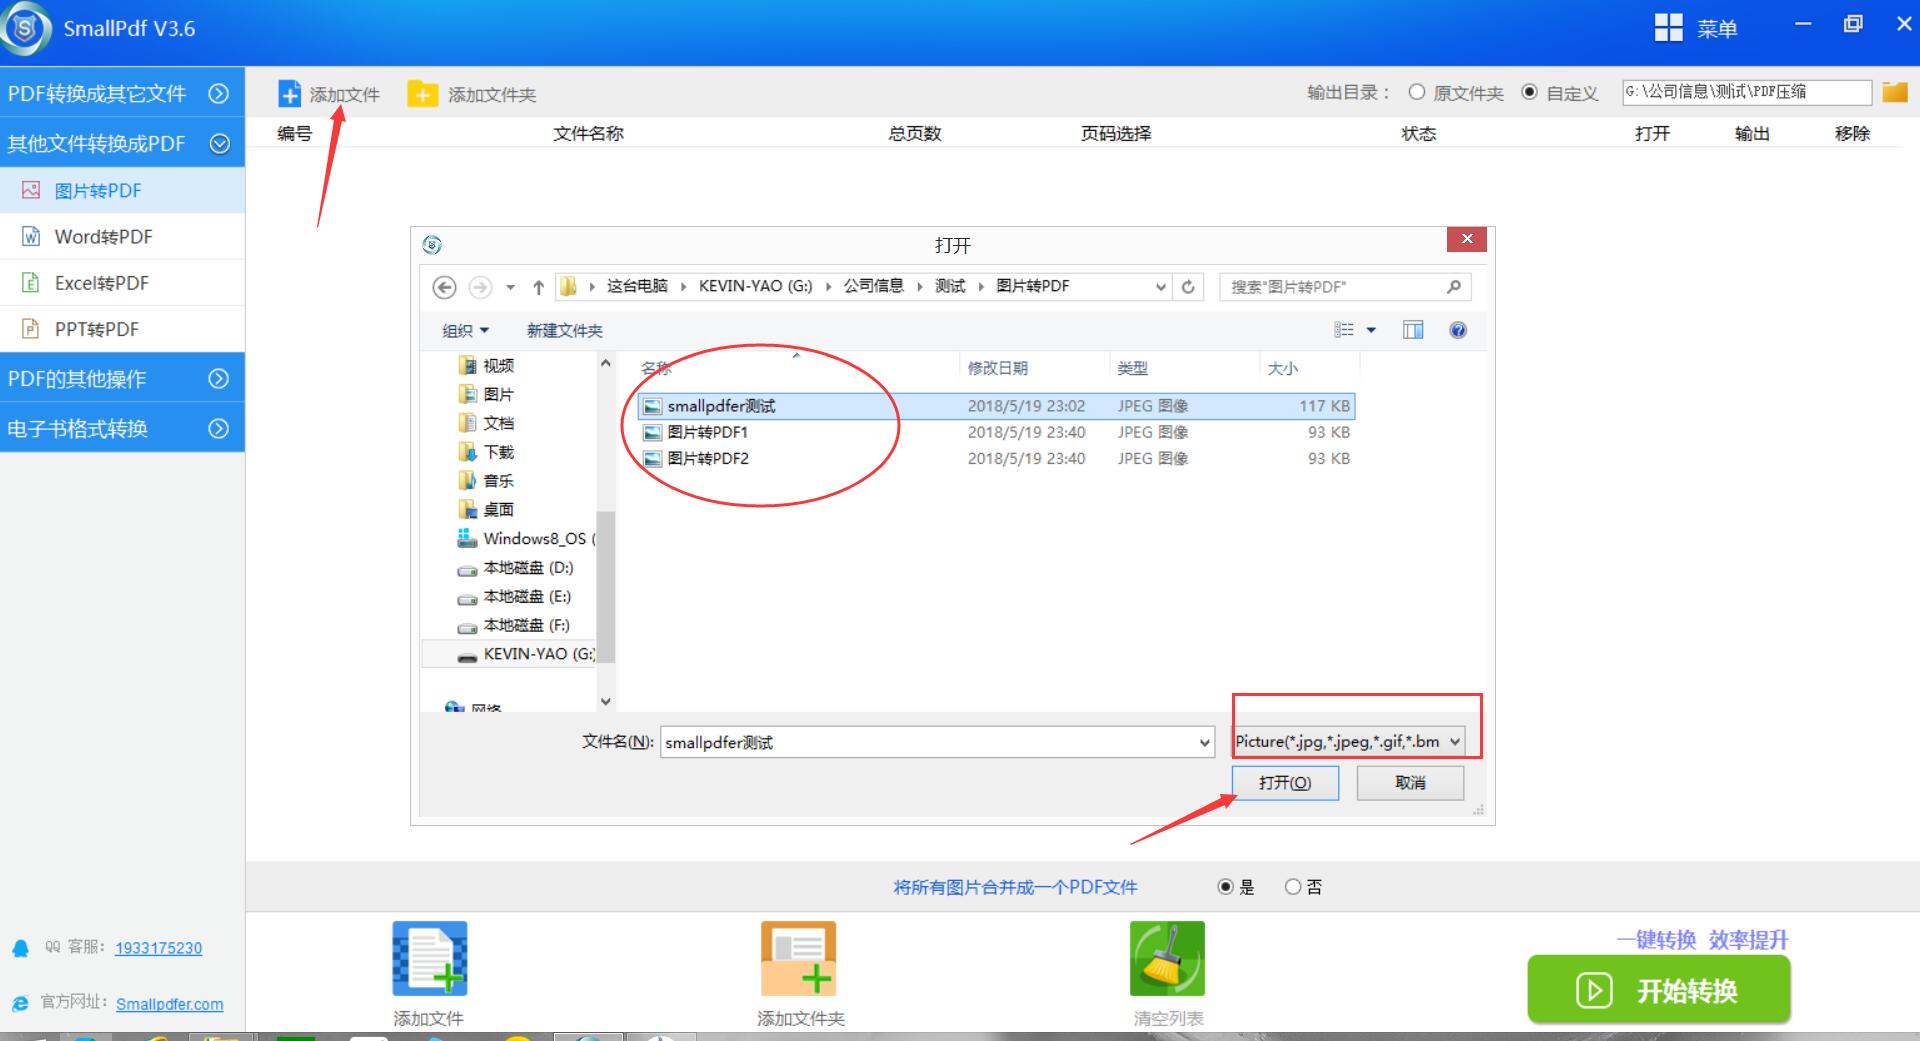Select the 图片转PDF sidebar item
The image size is (1920, 1041).
pos(122,190)
